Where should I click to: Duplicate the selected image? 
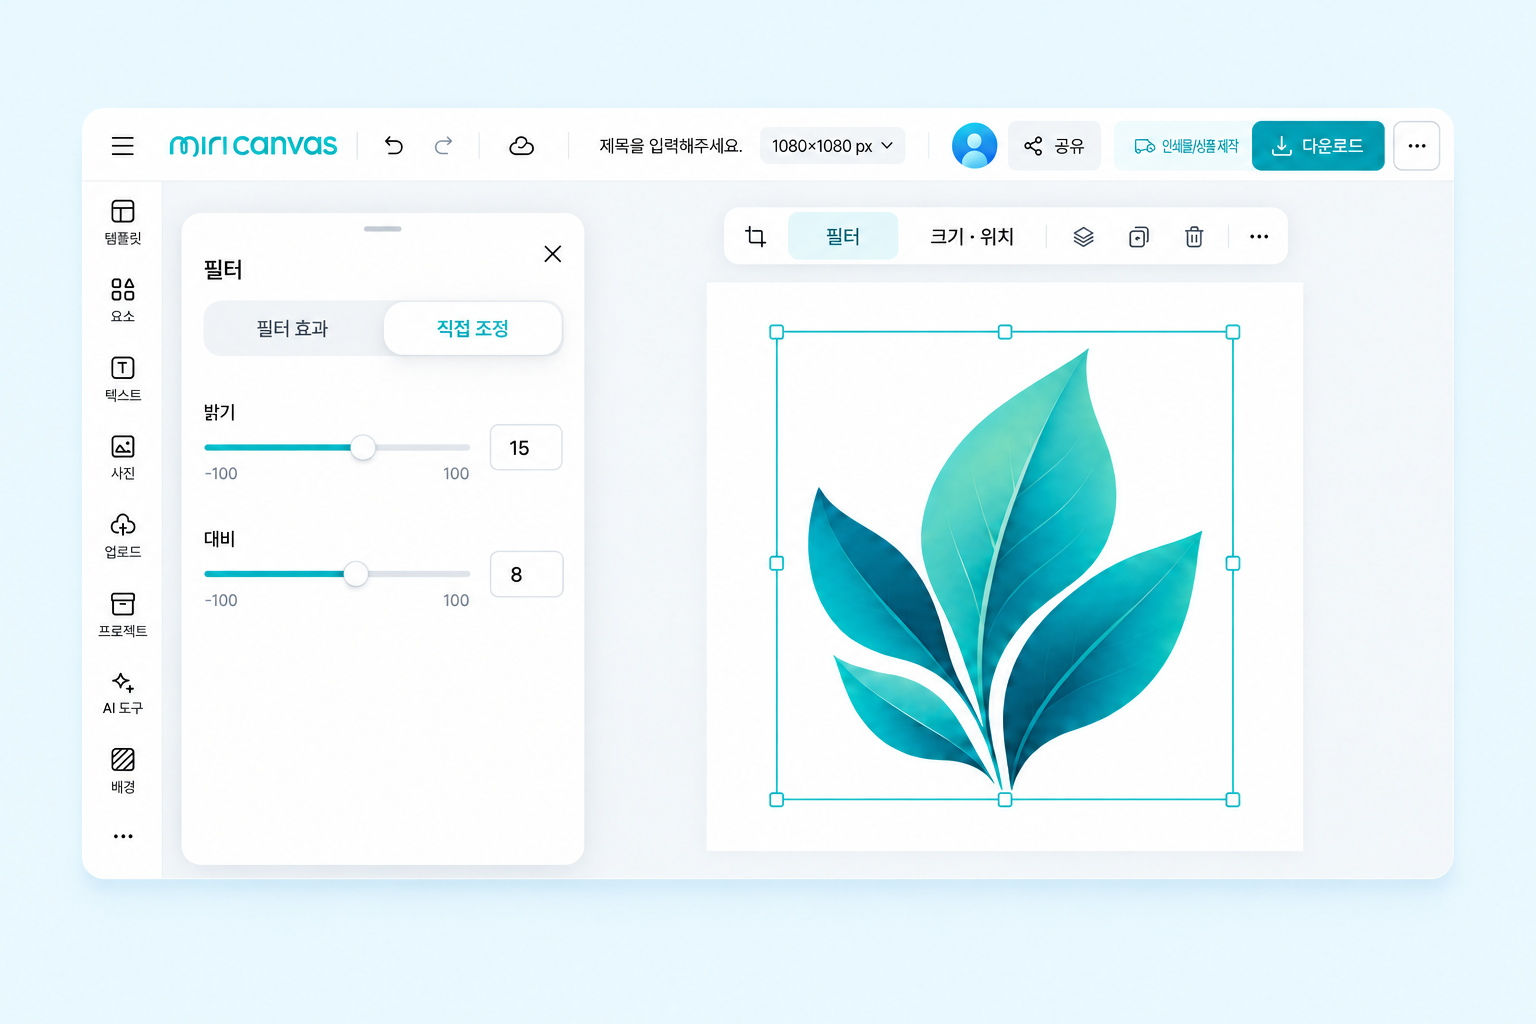click(x=1139, y=237)
